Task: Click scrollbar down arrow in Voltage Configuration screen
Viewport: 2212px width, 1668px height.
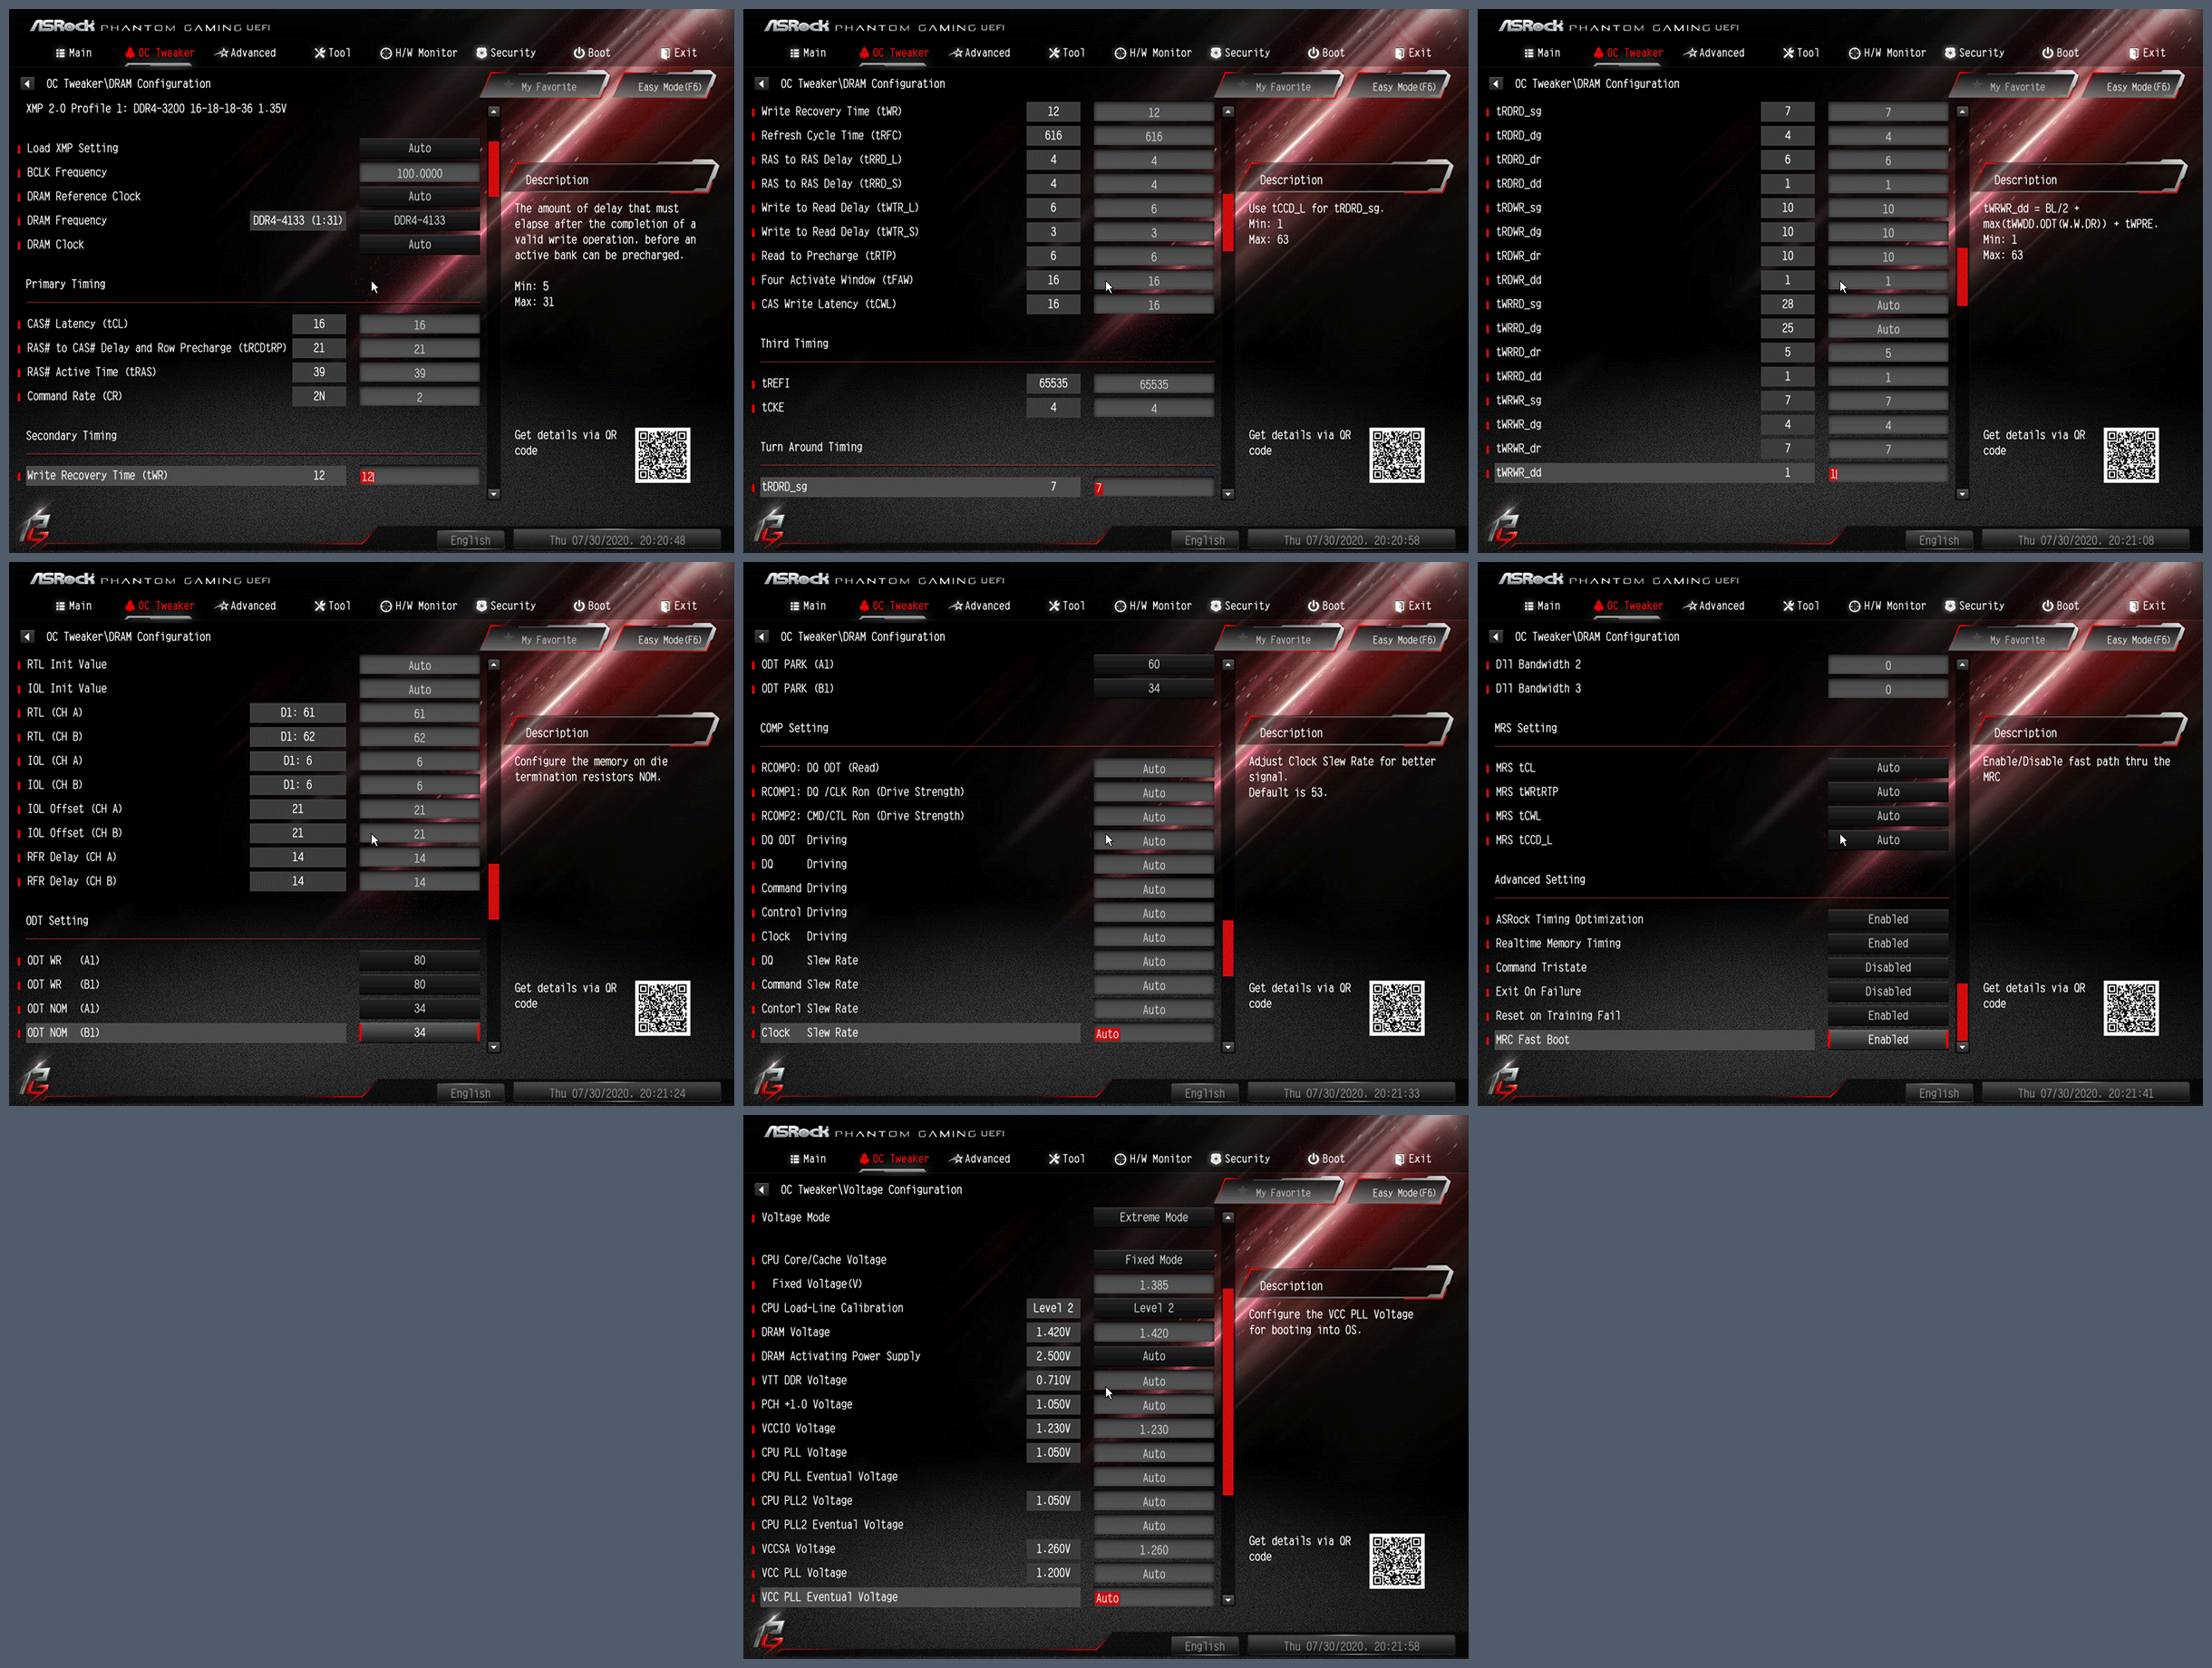Action: pos(1228,1600)
